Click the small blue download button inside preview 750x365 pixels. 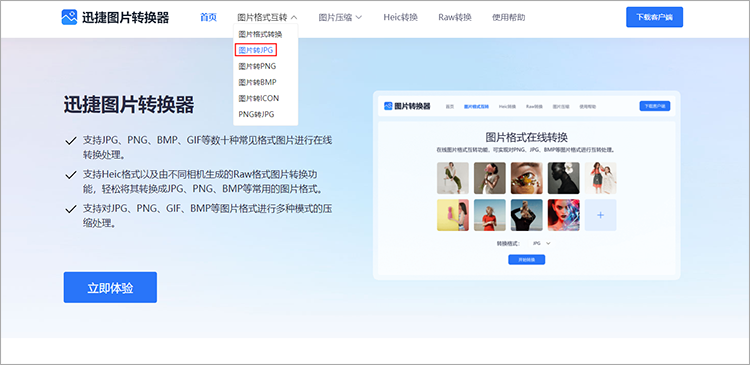(x=655, y=106)
